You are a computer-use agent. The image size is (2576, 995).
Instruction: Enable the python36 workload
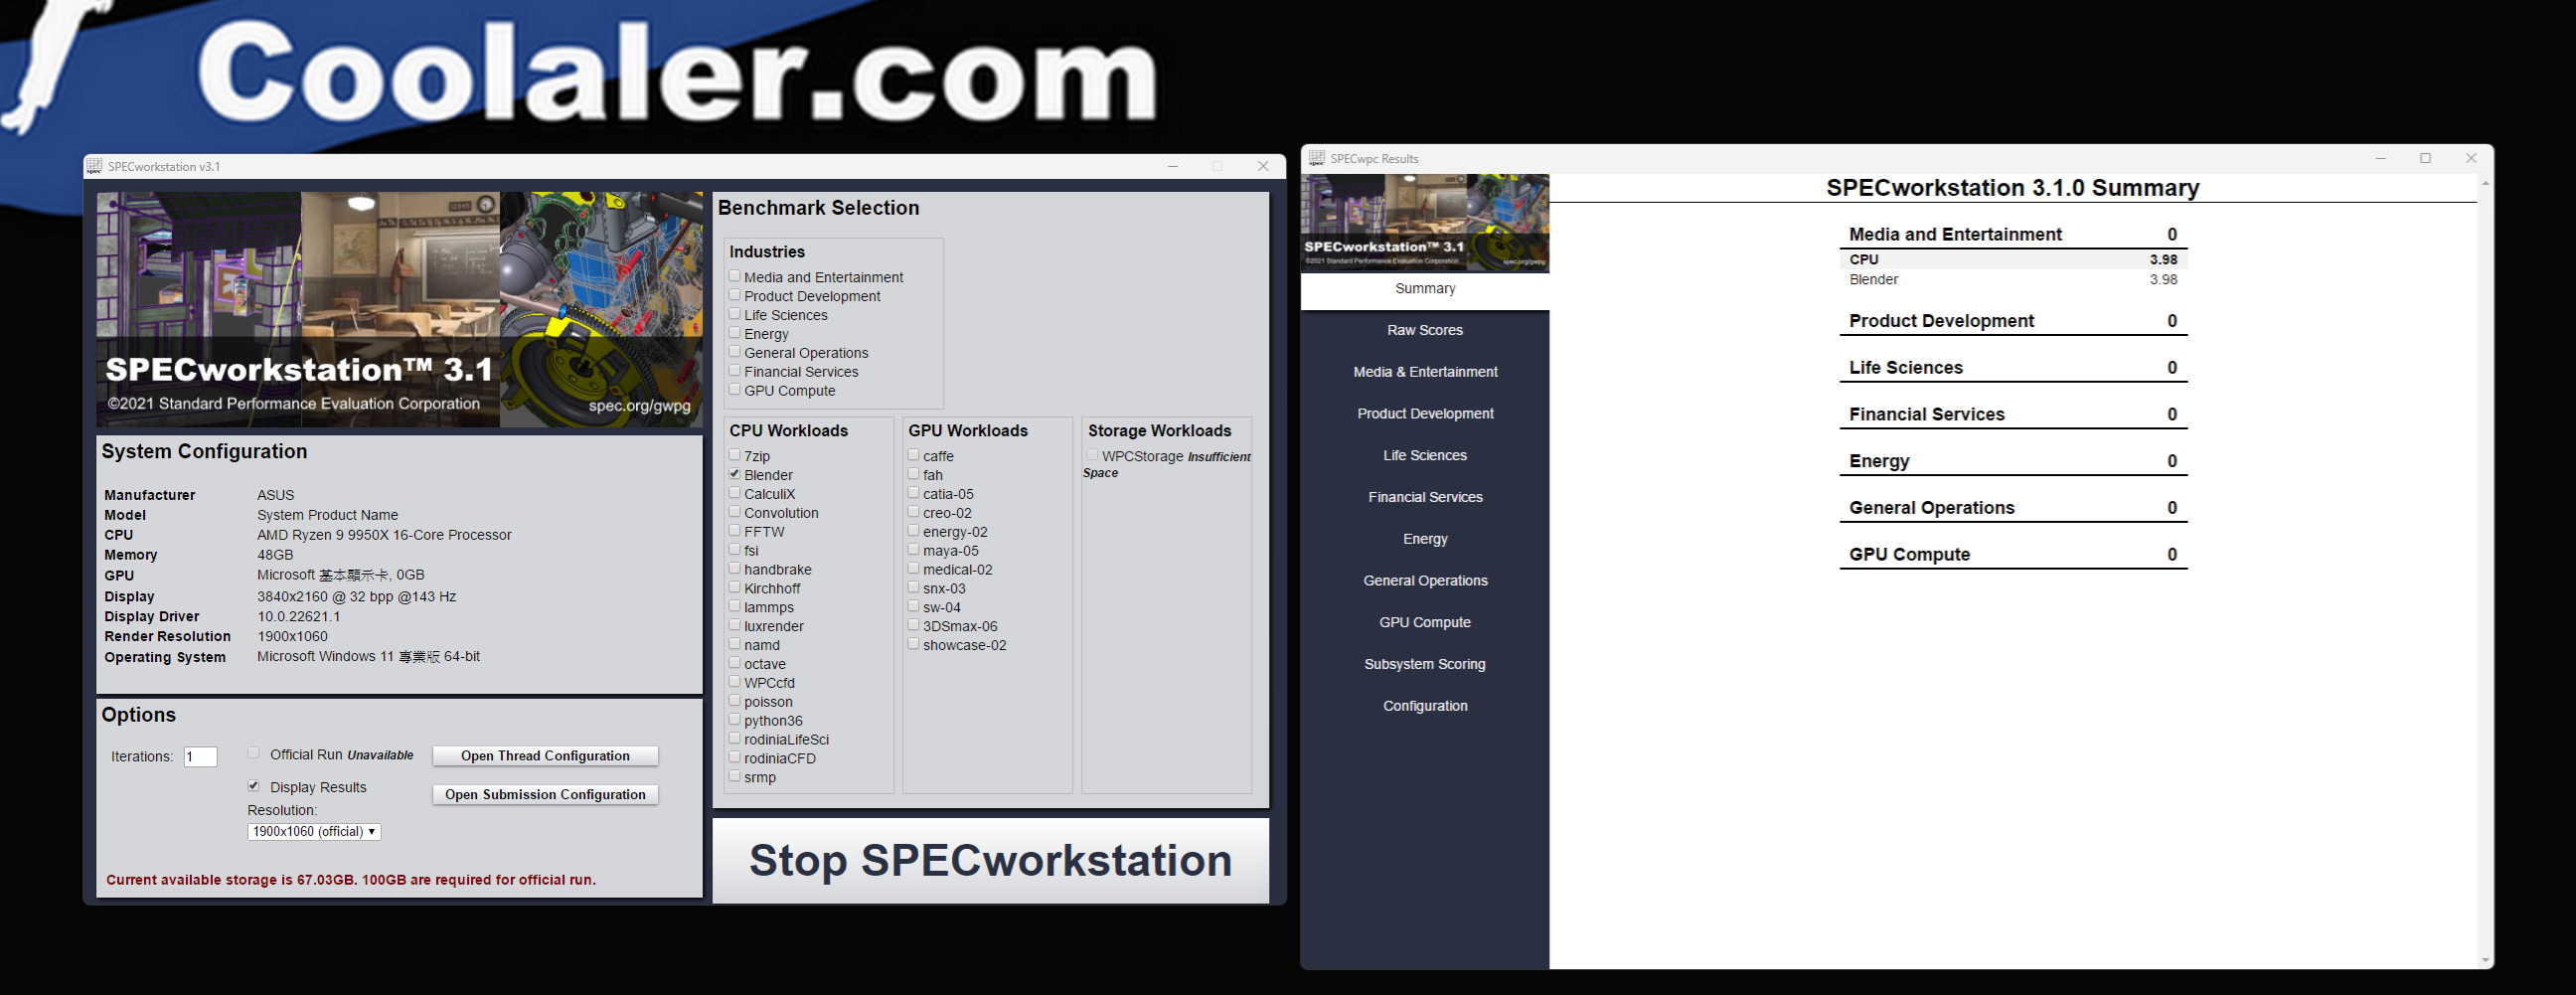point(735,720)
